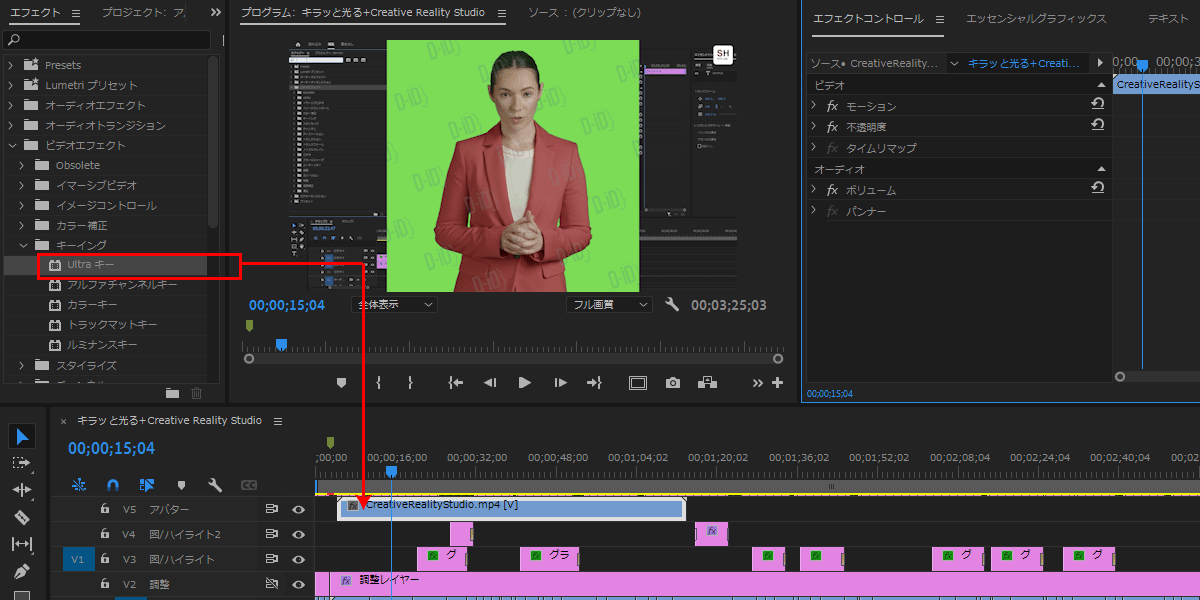Click the Export Frame camera icon
The image size is (1200, 600).
coord(673,382)
